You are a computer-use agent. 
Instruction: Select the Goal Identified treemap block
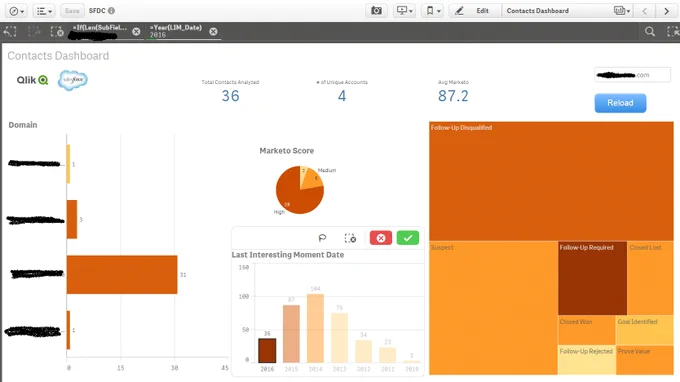click(645, 330)
